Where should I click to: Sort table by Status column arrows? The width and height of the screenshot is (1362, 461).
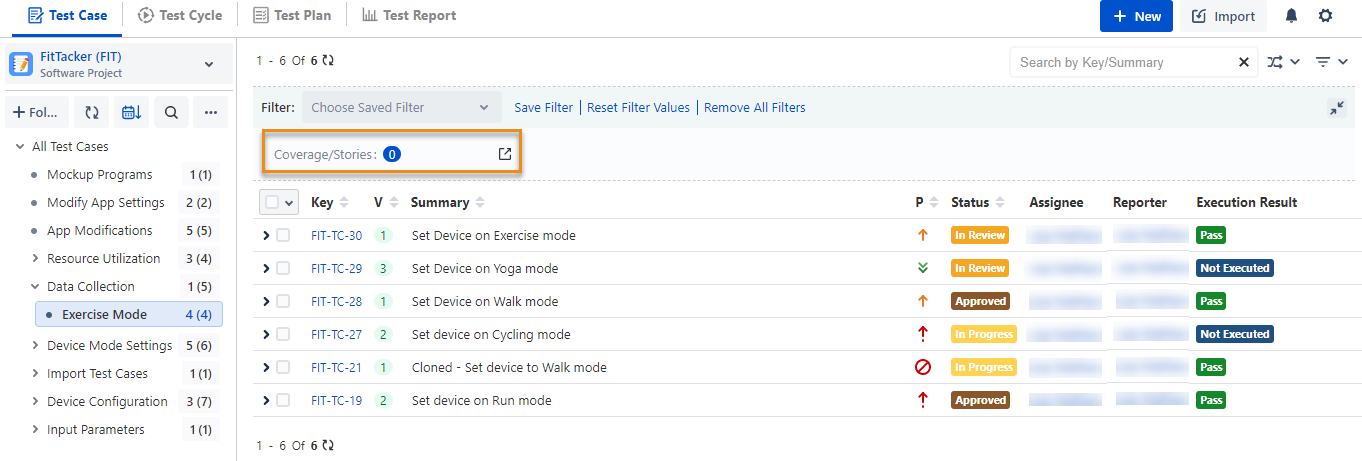pos(1000,202)
